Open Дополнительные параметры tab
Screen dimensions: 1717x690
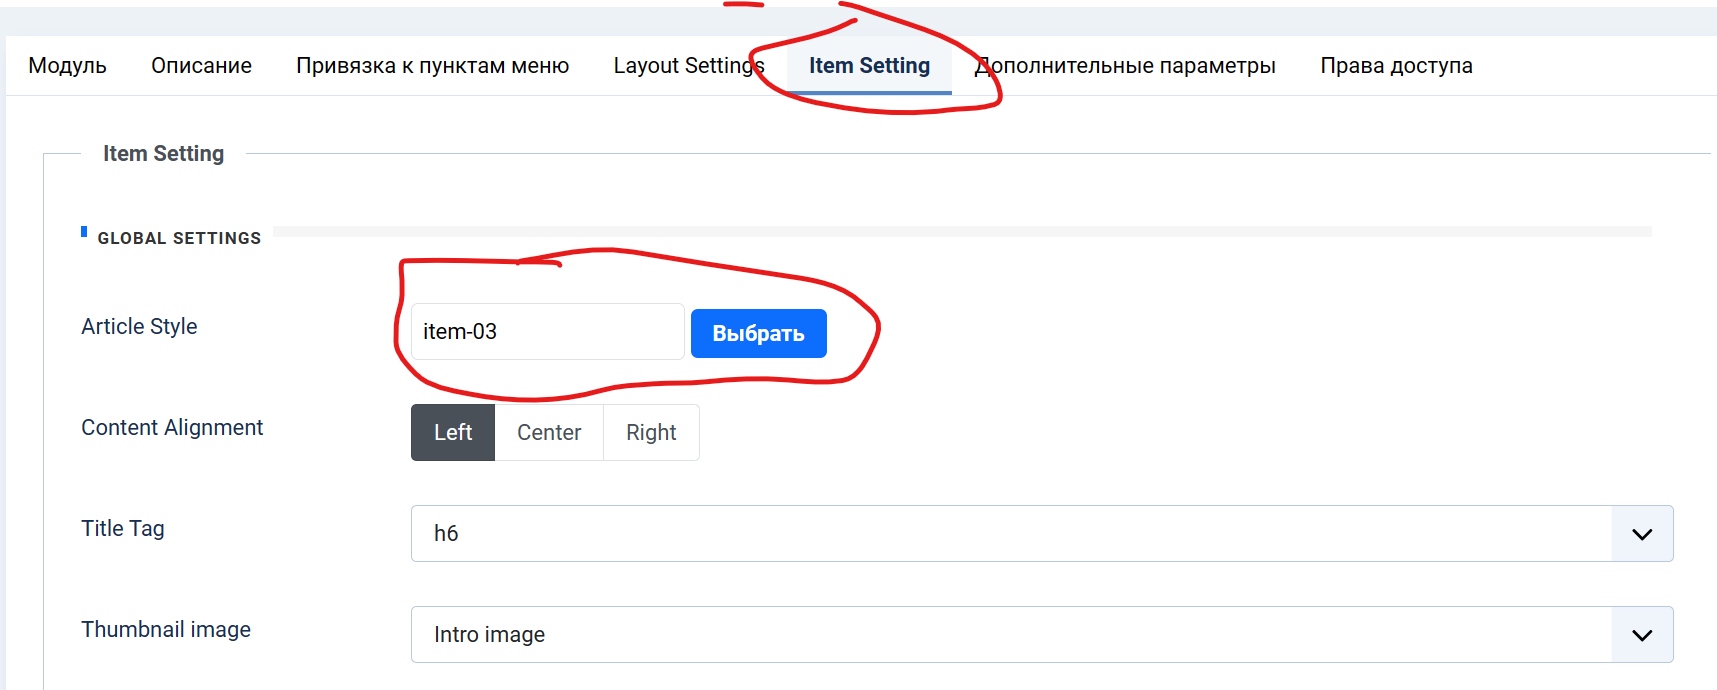[1126, 66]
